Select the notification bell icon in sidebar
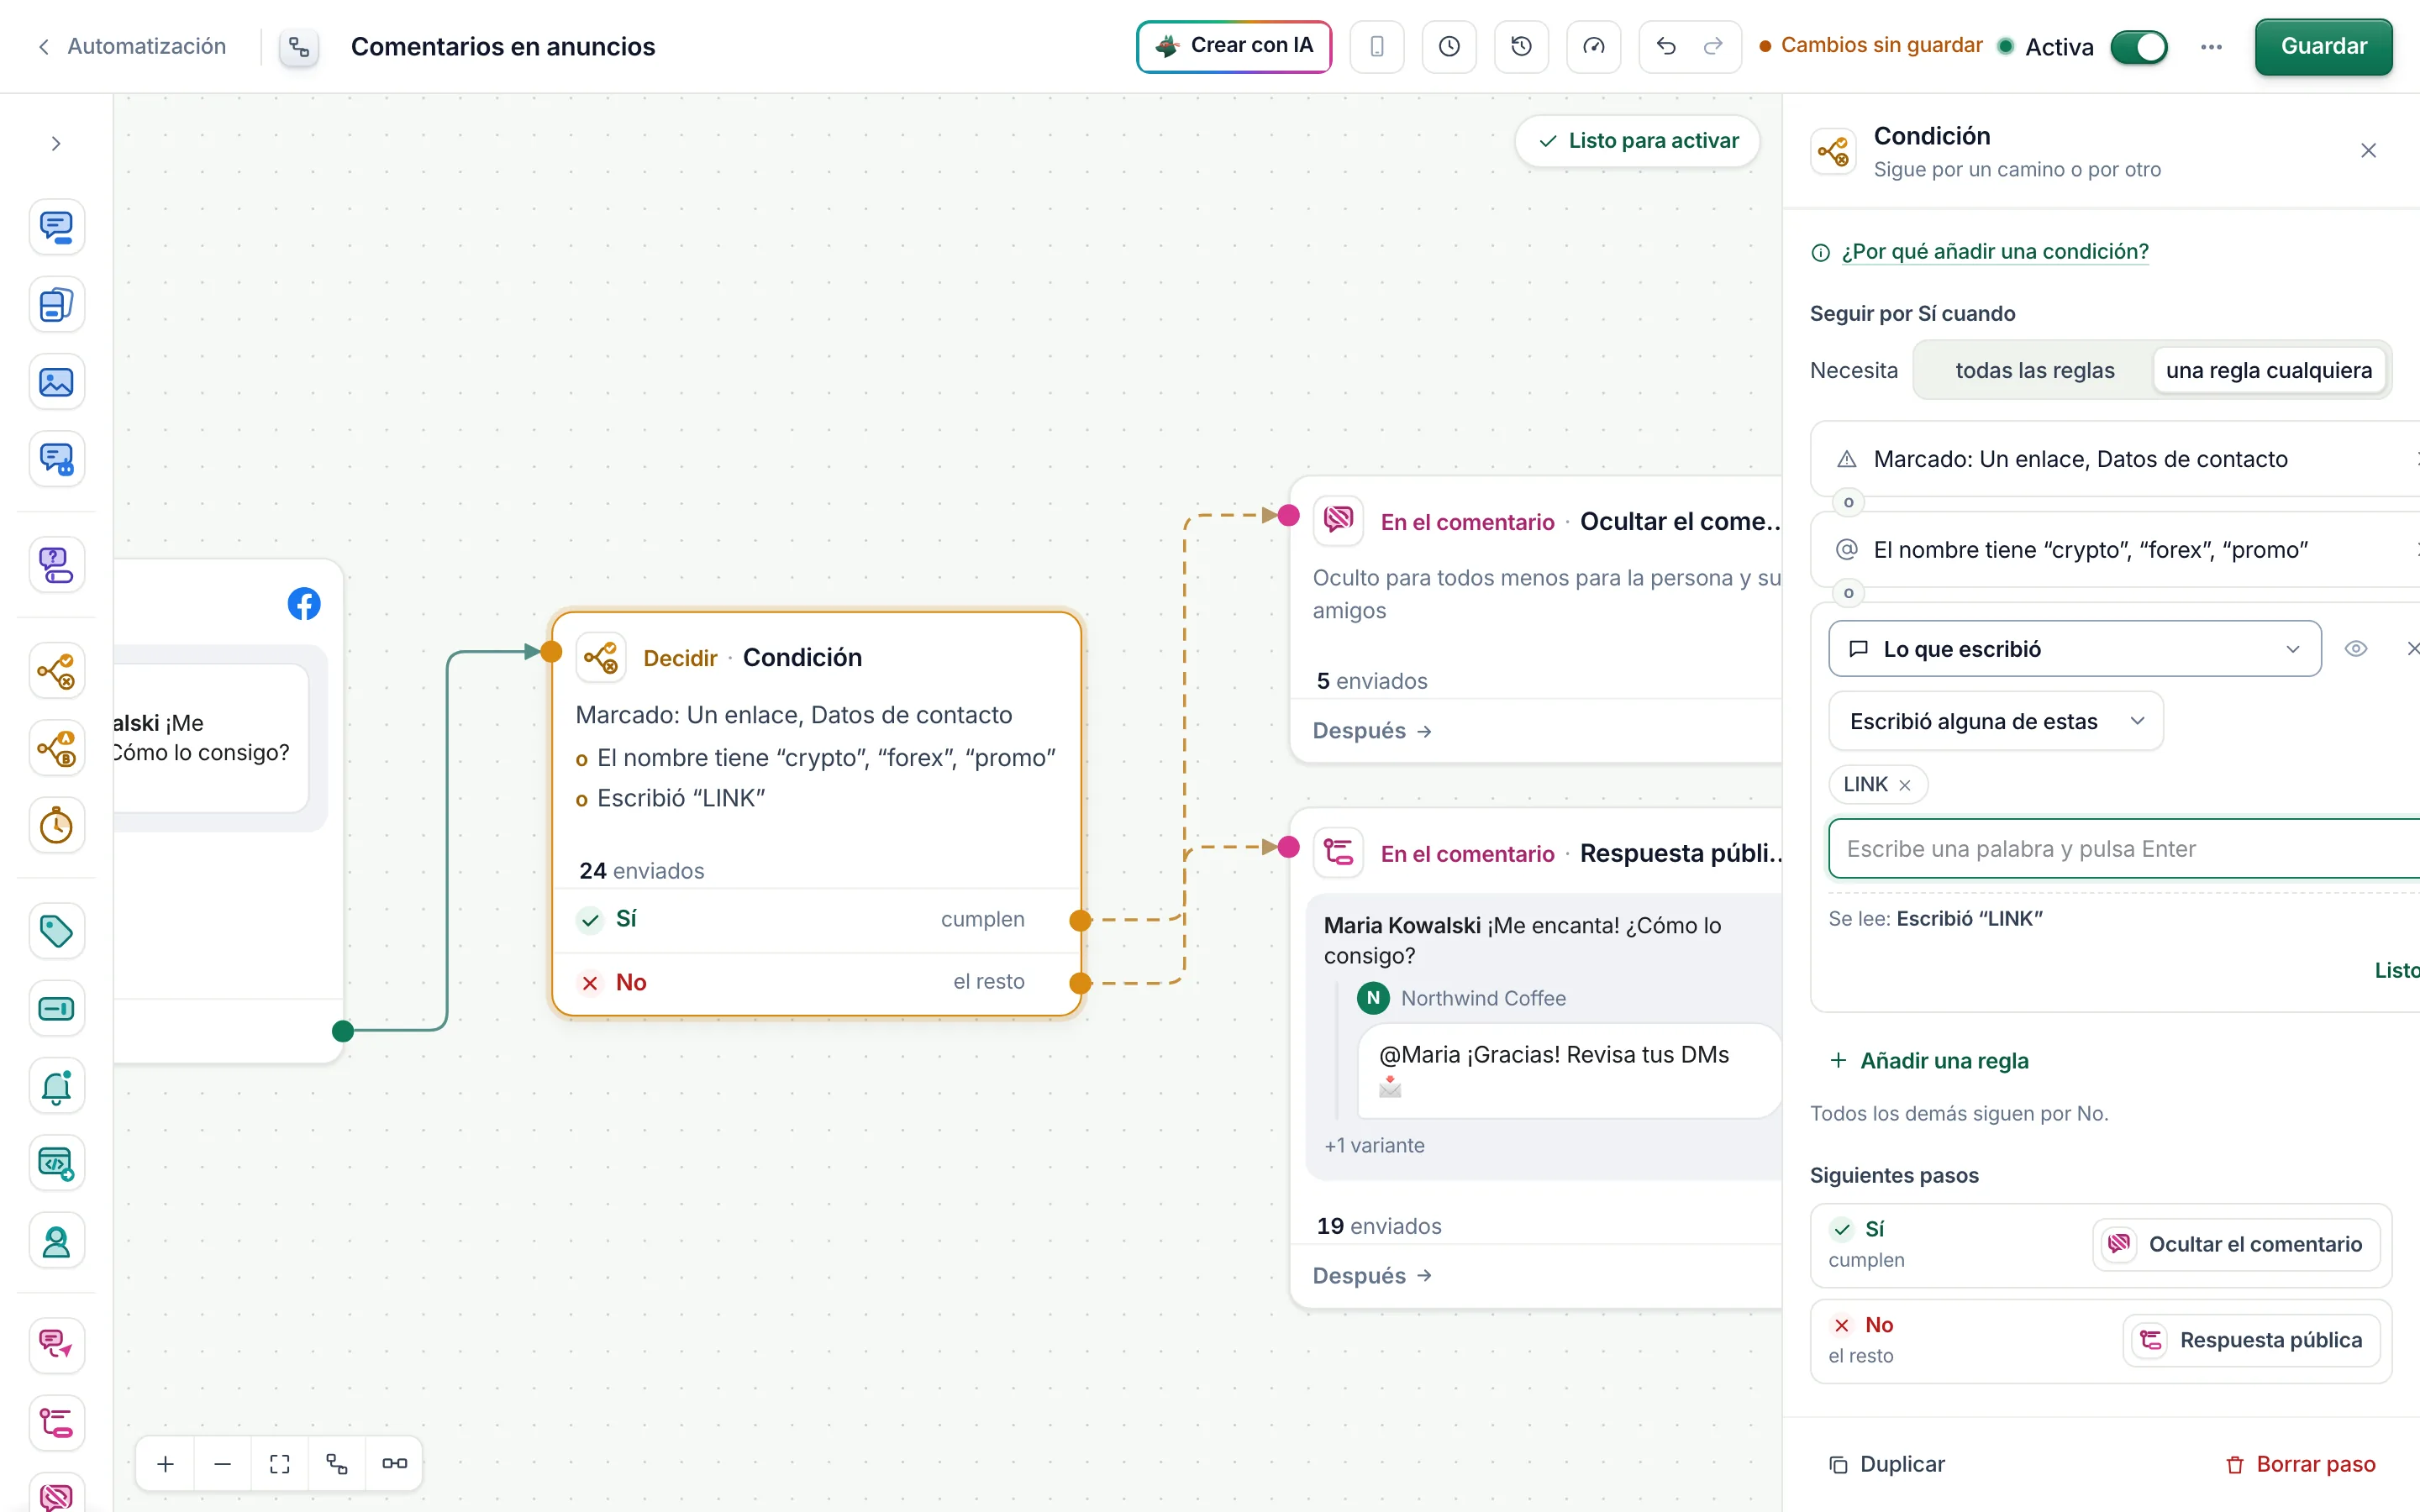The image size is (2420, 1512). click(x=56, y=1087)
